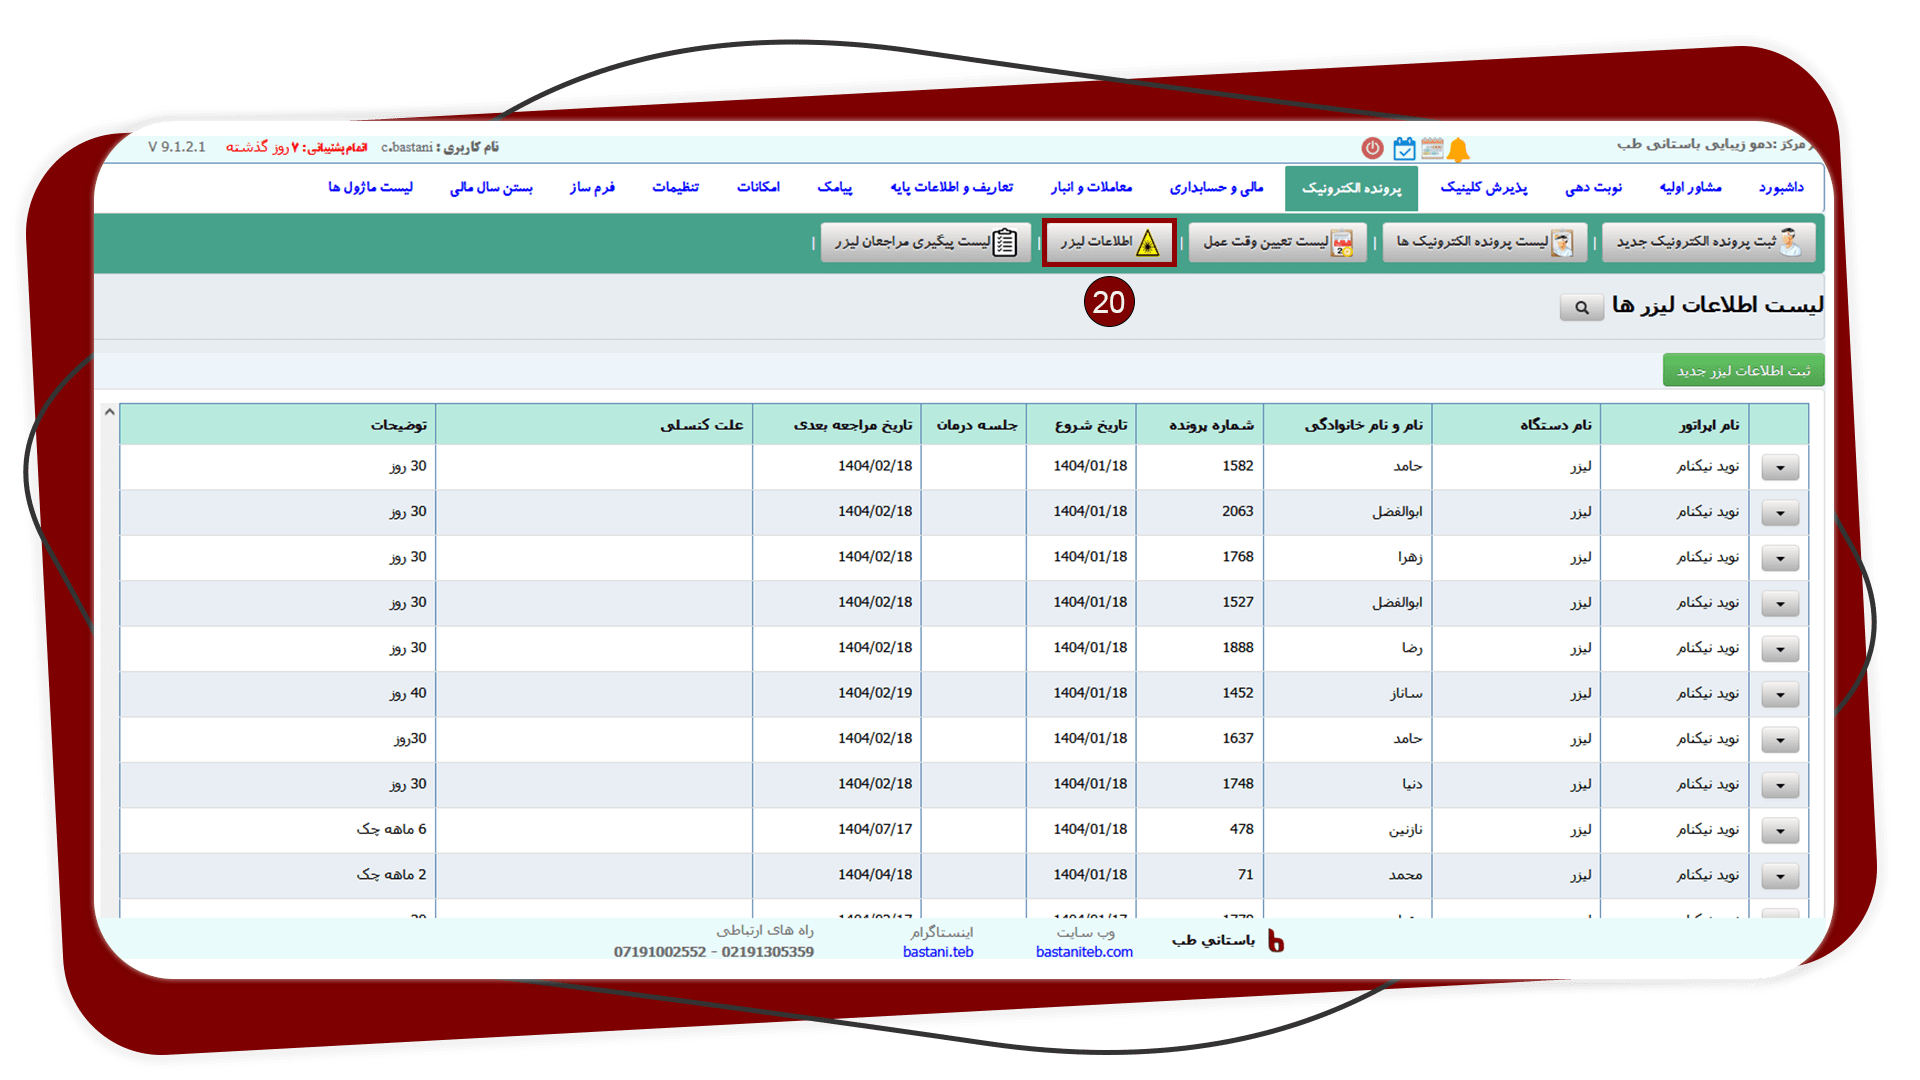This screenshot has width=1920, height=1080.
Task: Open the نوبت دهی menu tab
Action: [x=1594, y=188]
